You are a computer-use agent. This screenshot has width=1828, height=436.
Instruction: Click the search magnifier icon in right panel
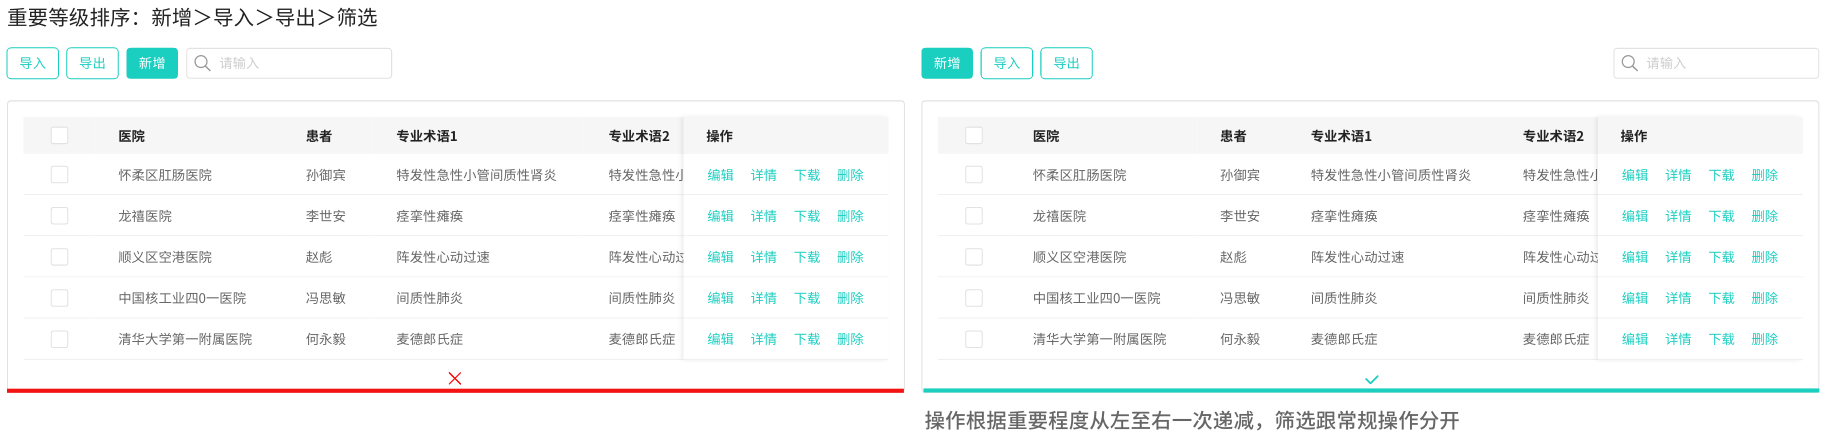[1629, 63]
